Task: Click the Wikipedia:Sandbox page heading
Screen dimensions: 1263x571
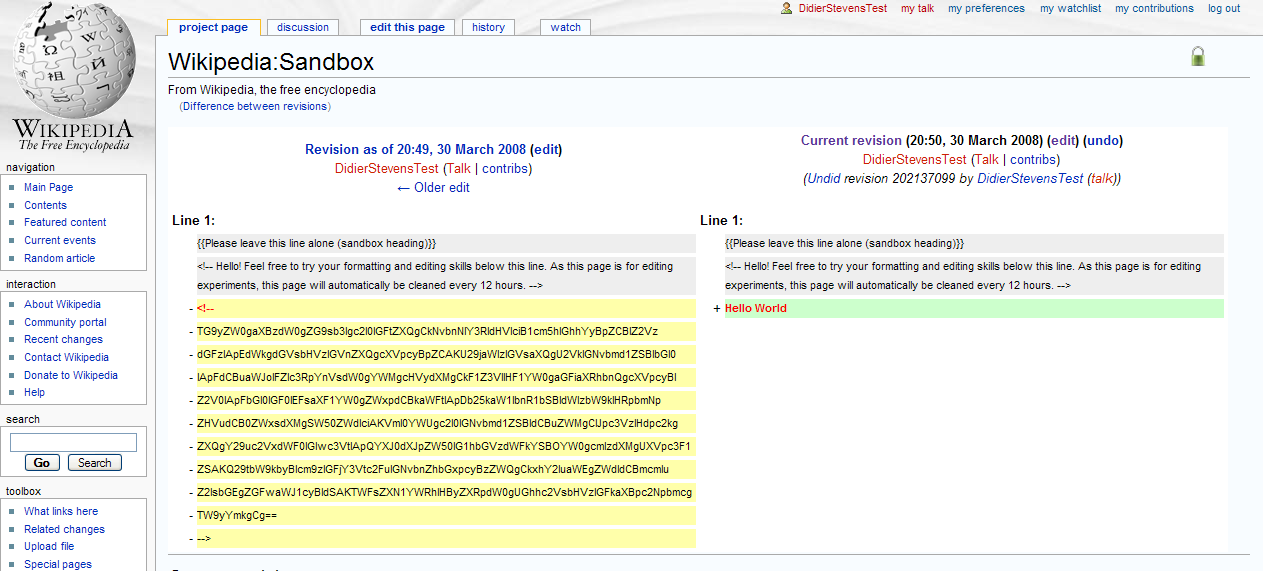Action: click(271, 62)
